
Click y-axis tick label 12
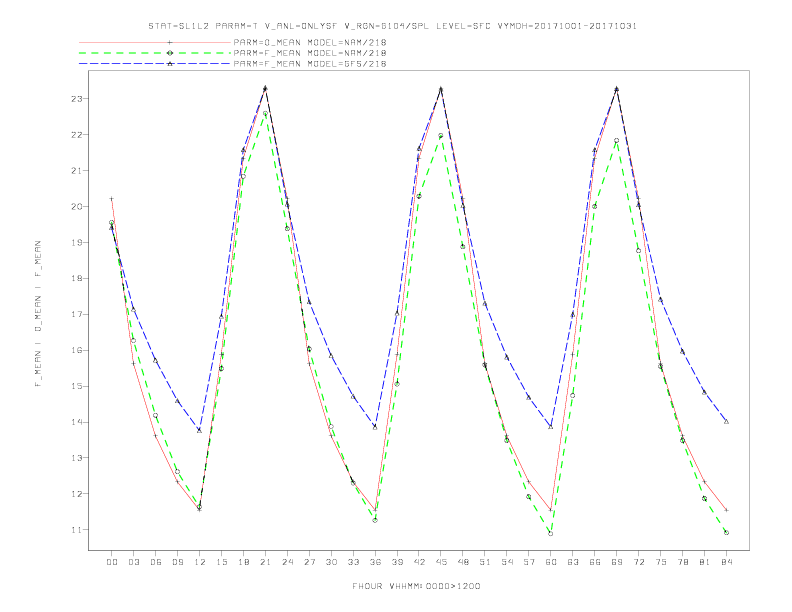pos(76,494)
